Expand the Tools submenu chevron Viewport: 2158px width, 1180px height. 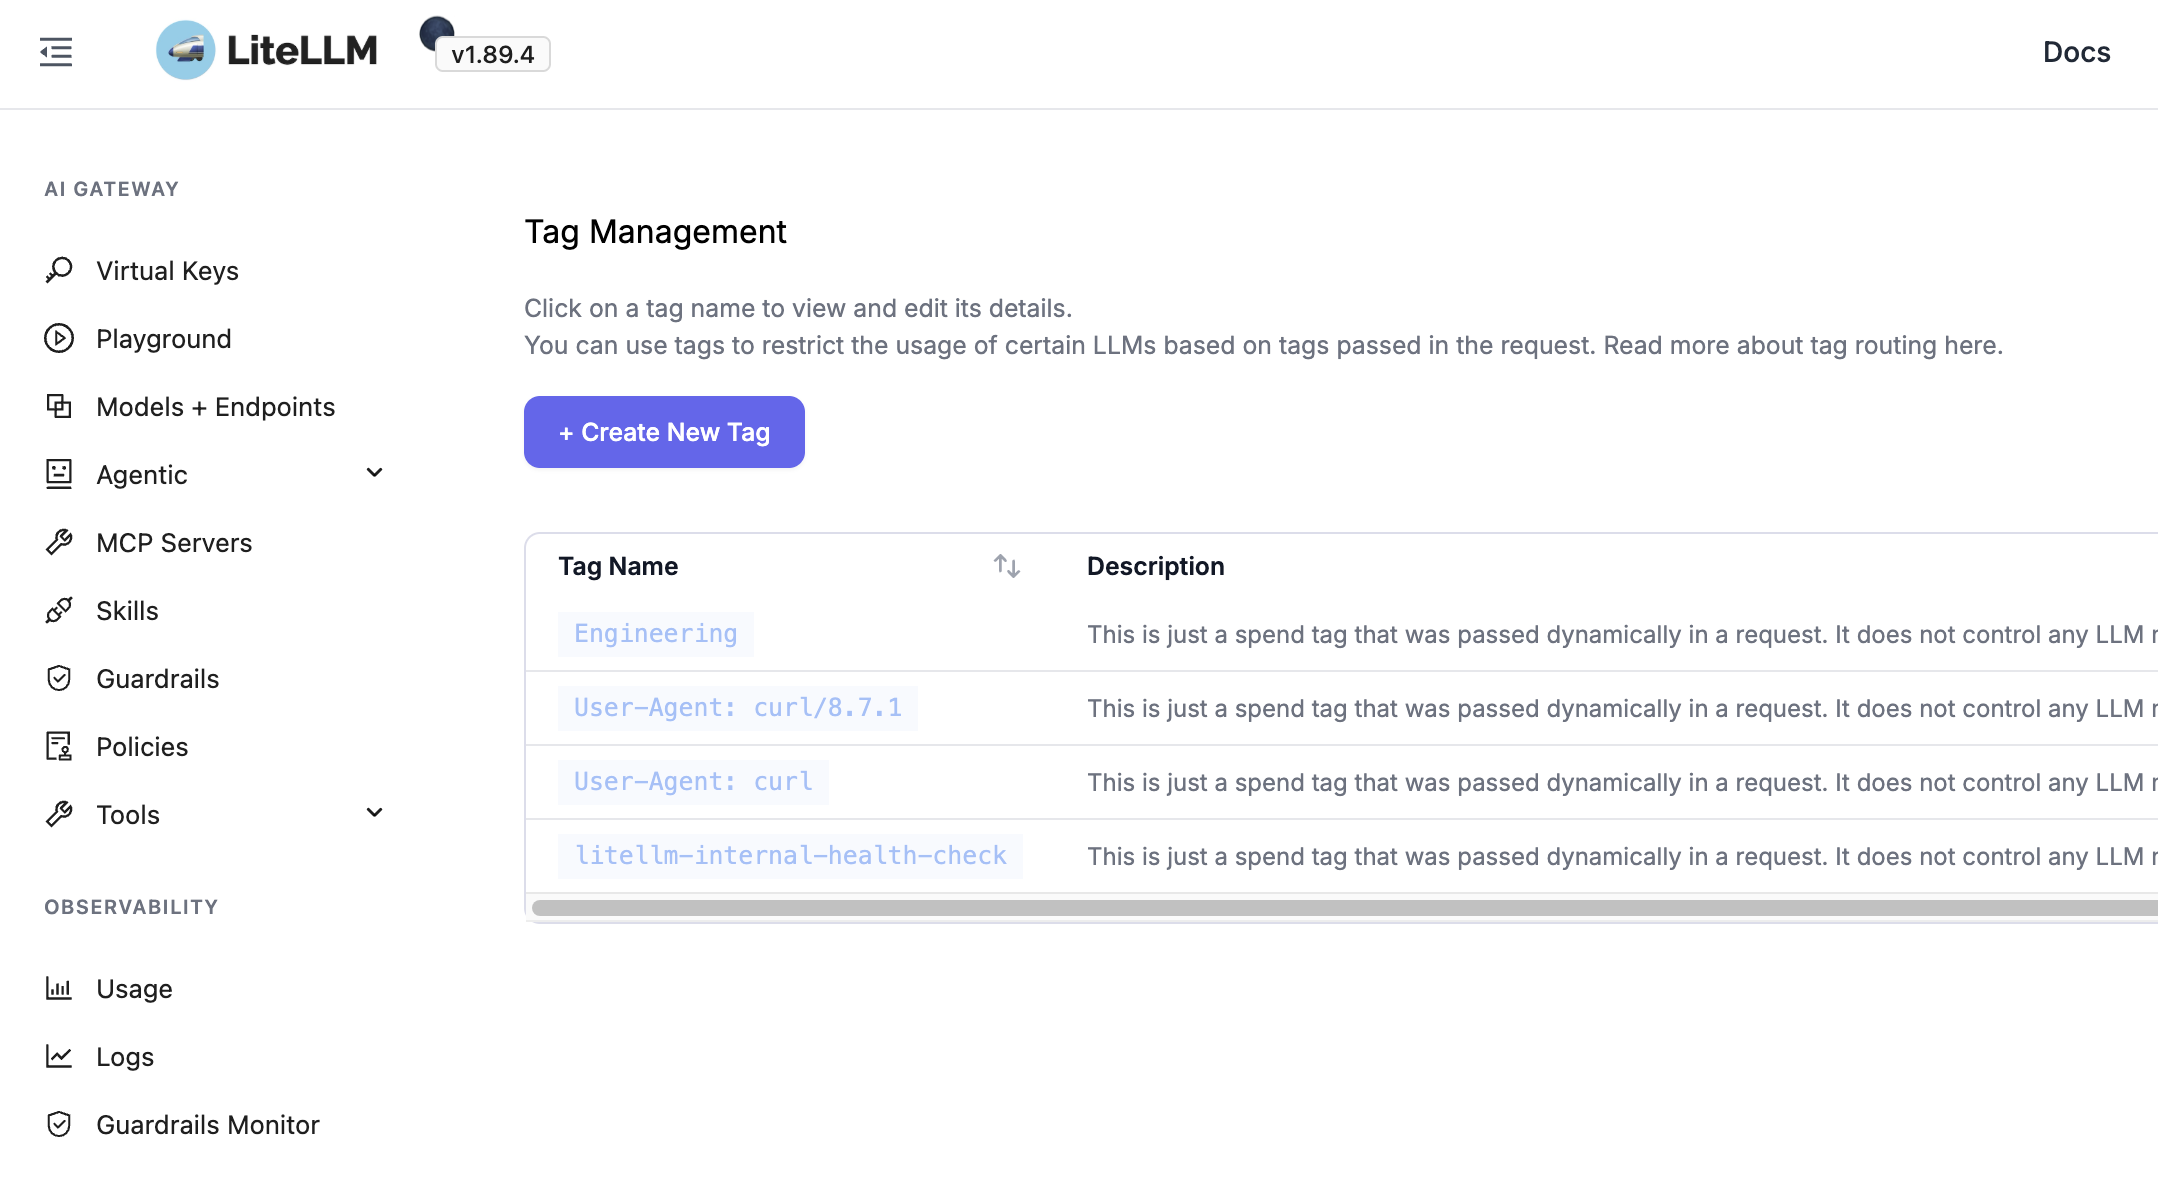coord(375,813)
